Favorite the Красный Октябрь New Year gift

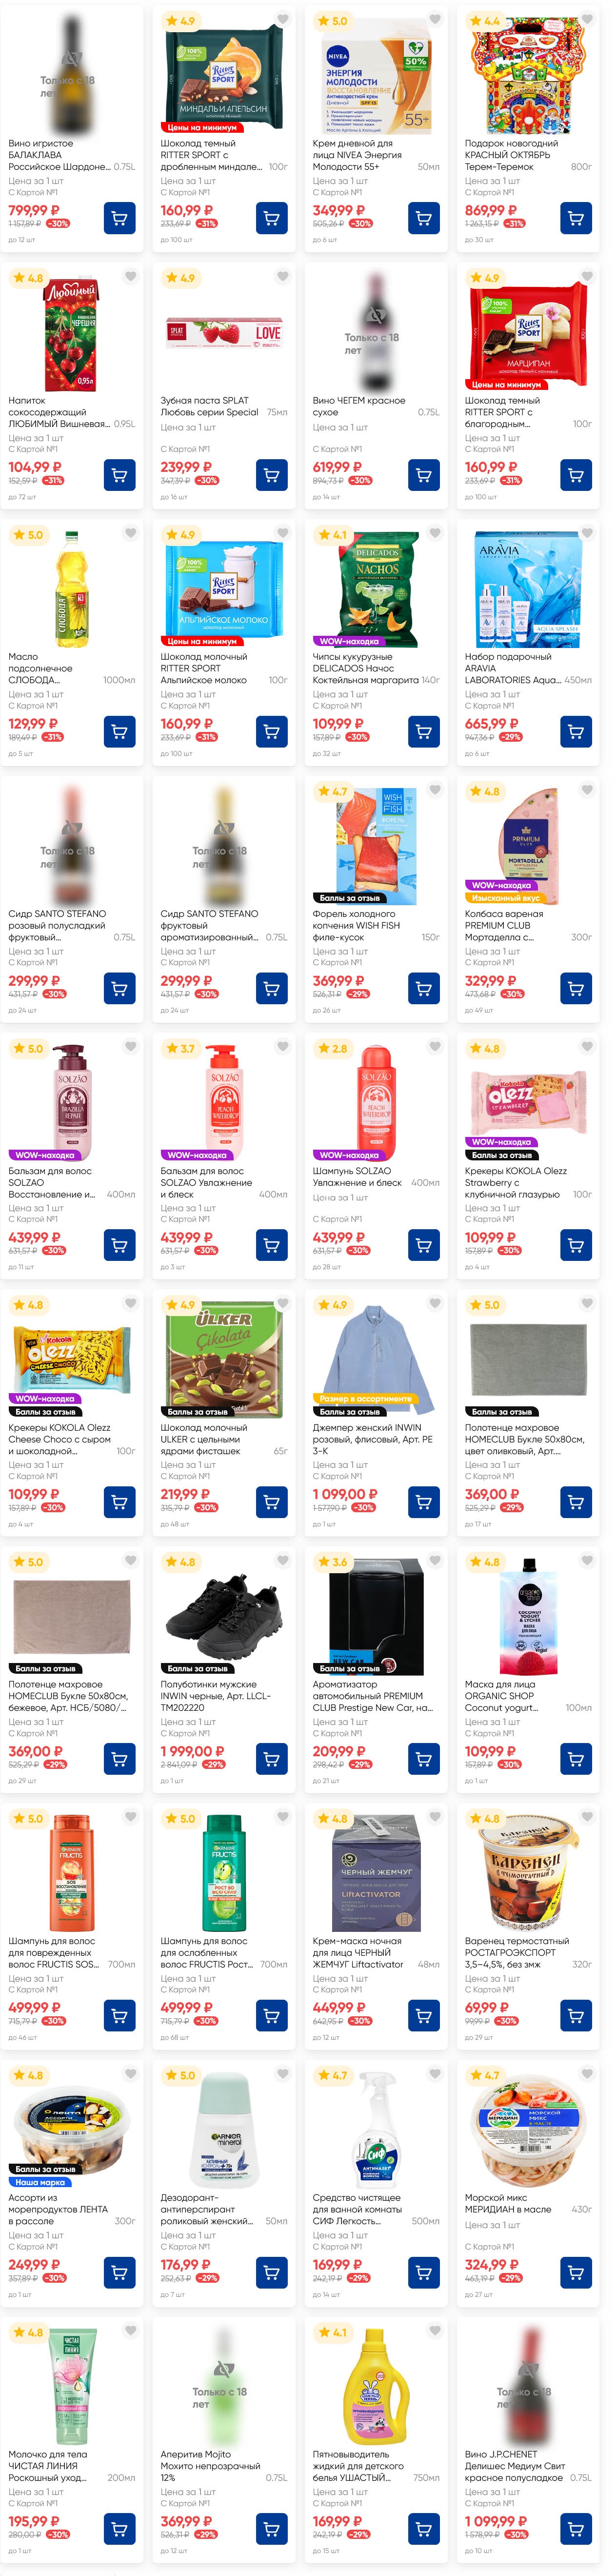[x=587, y=19]
